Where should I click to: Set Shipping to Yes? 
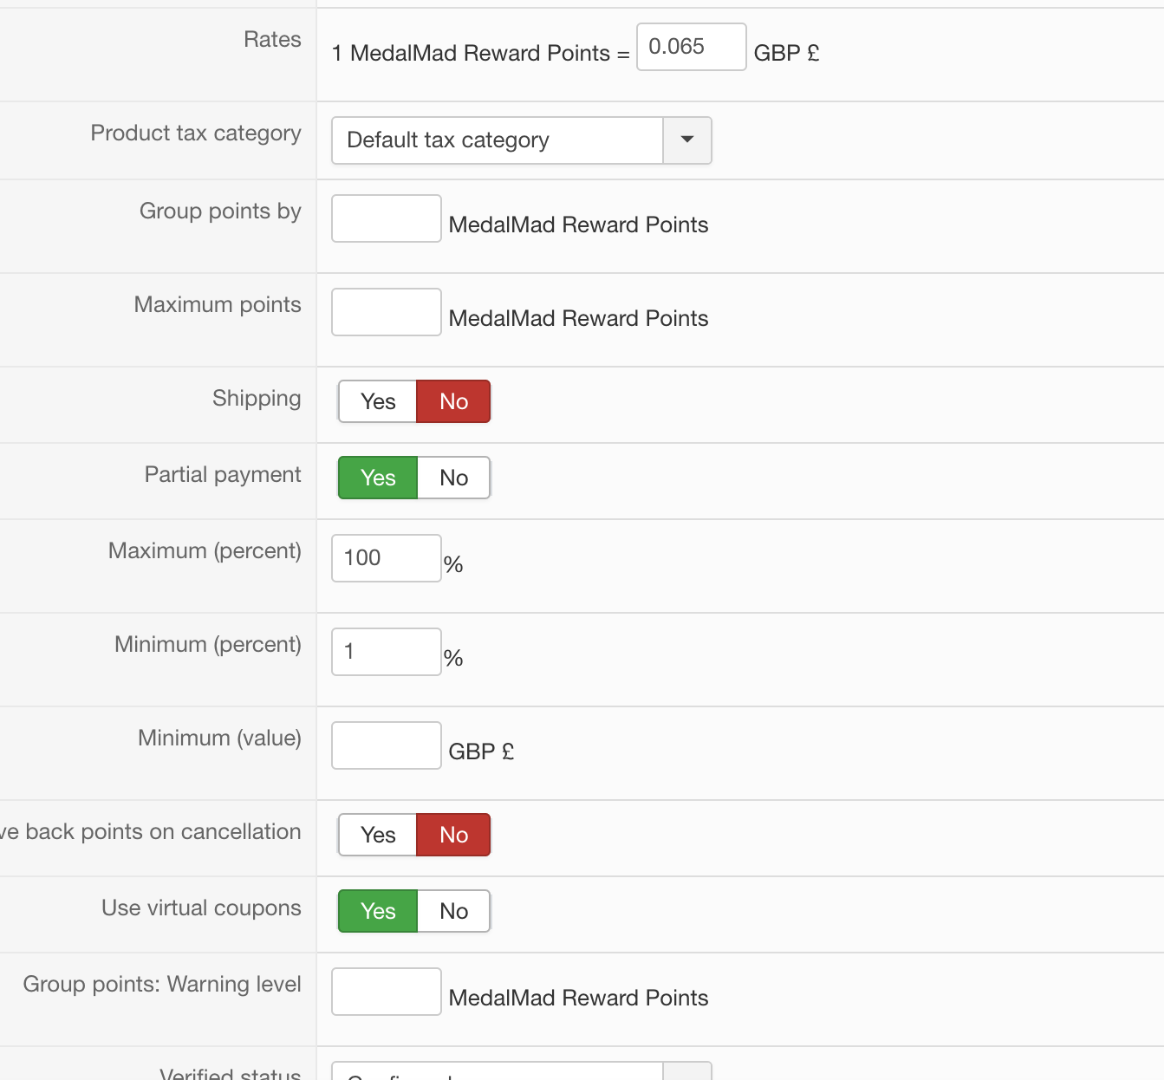coord(378,401)
